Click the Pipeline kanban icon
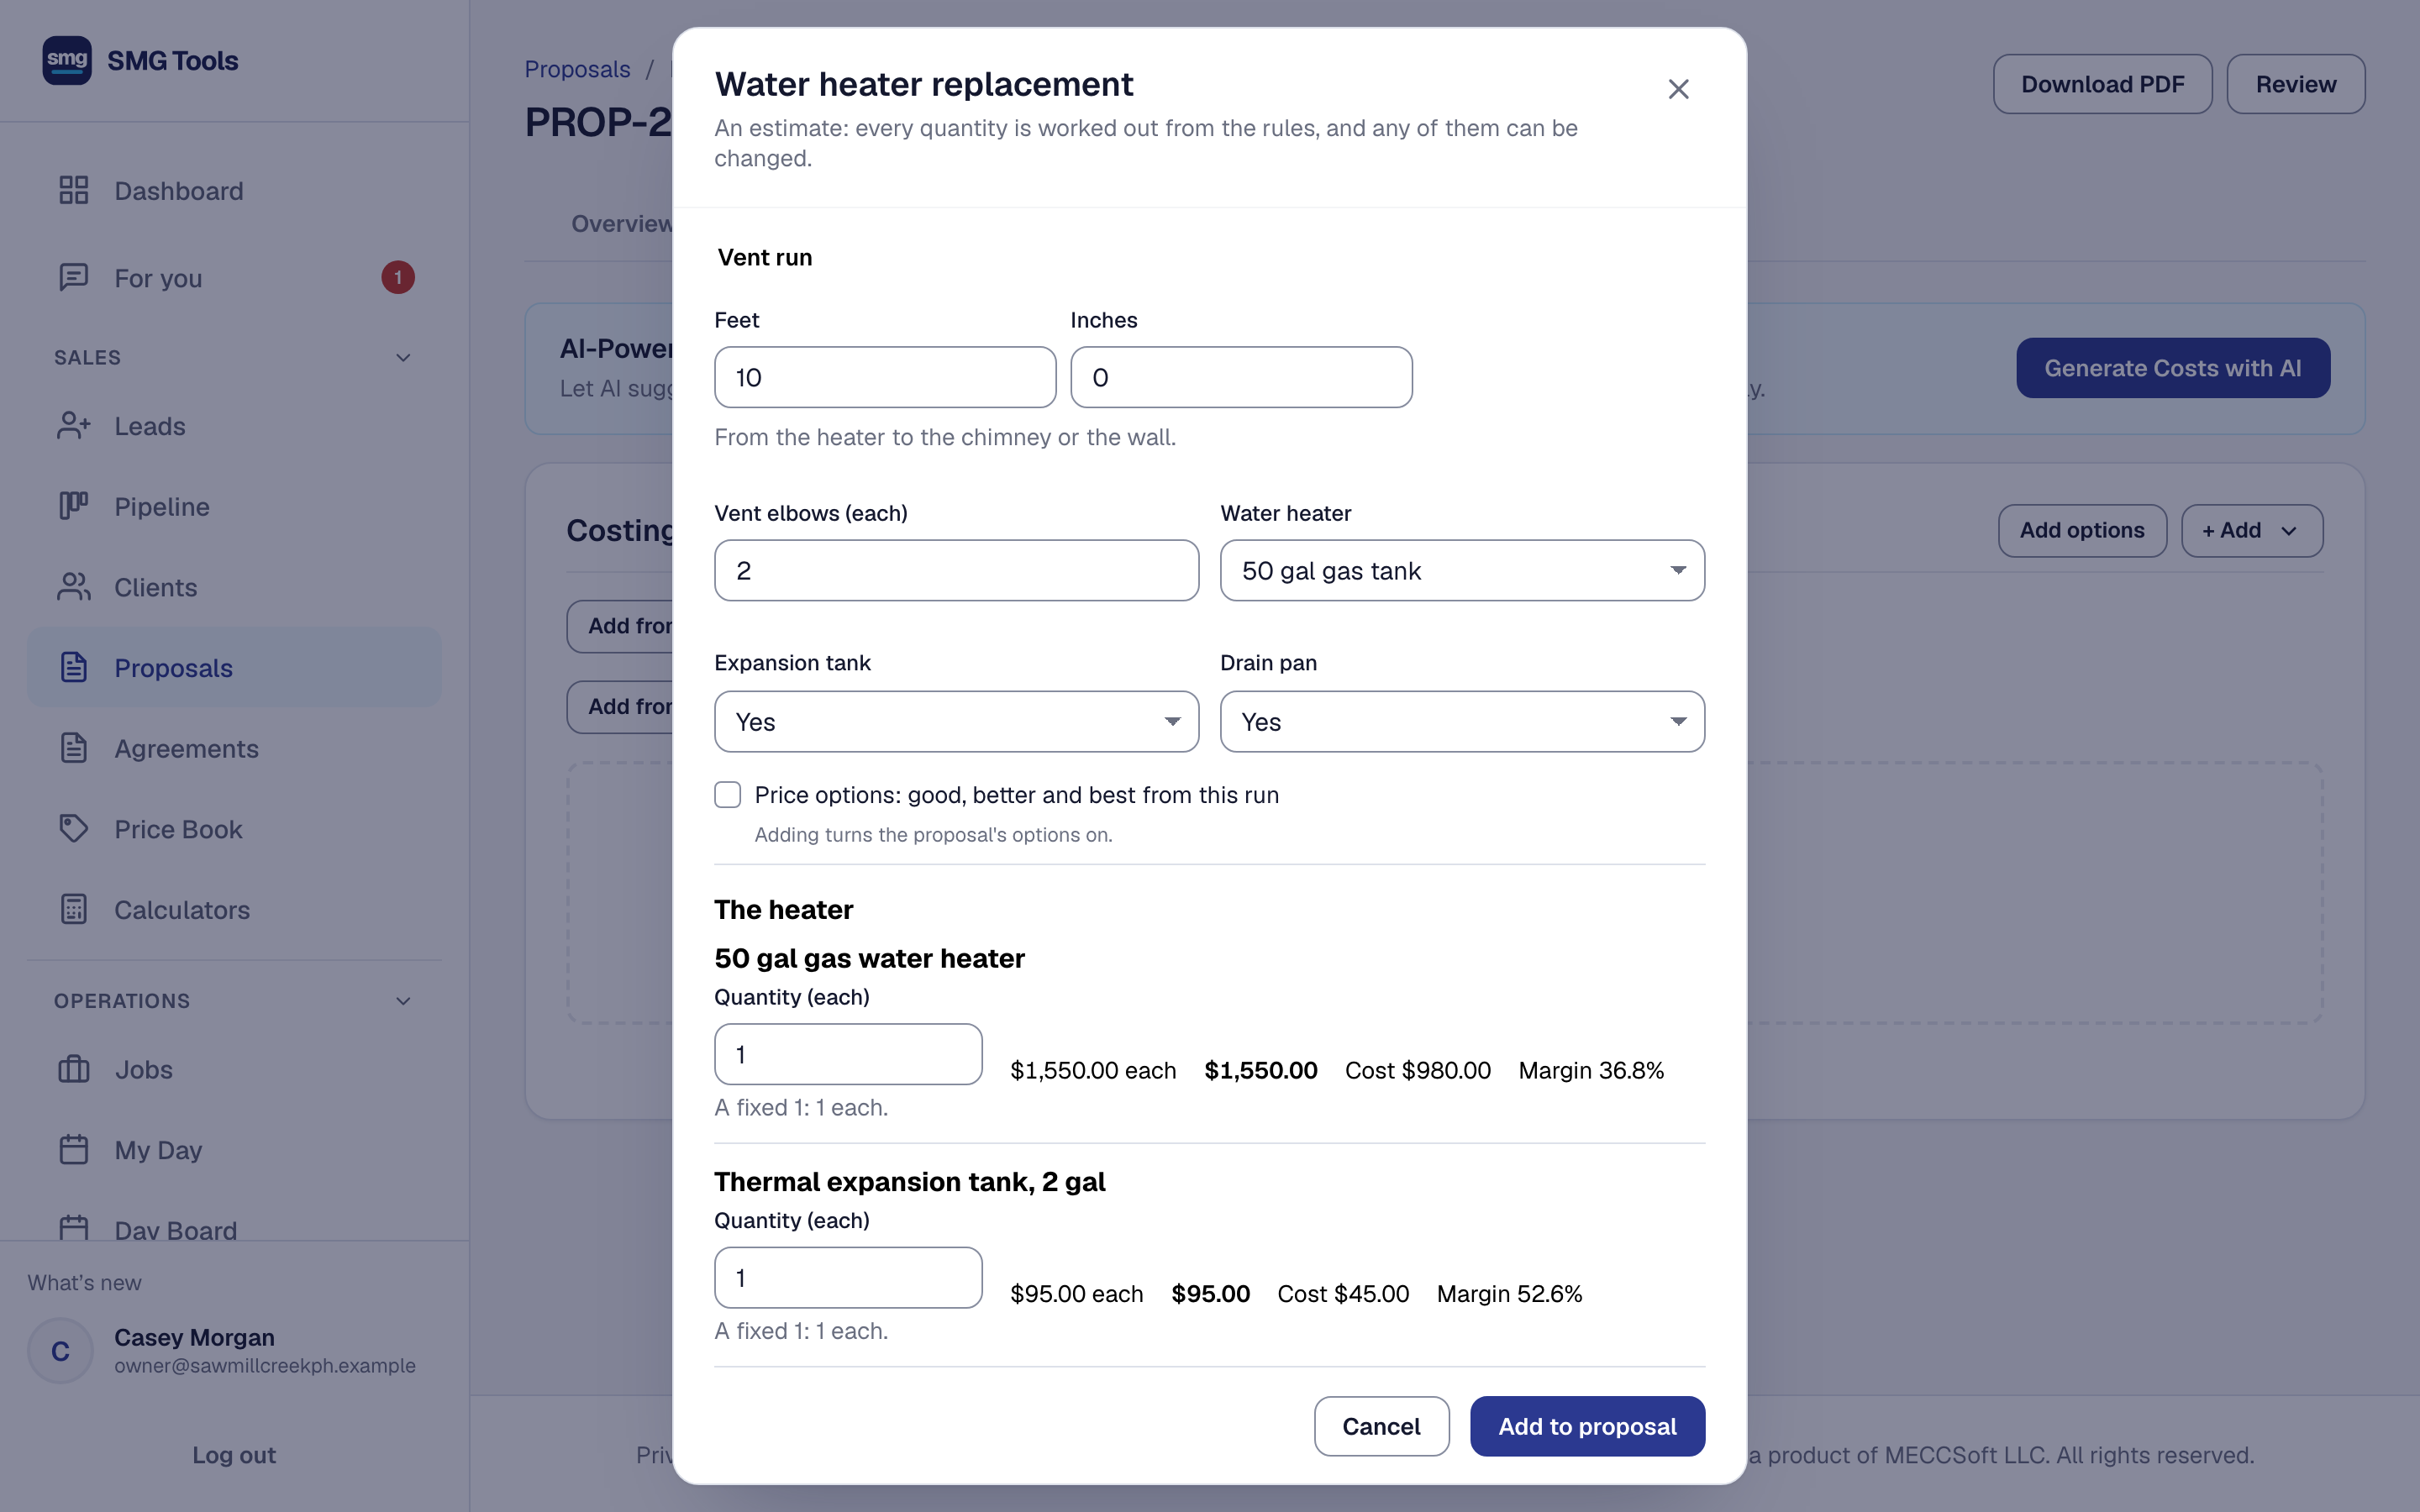This screenshot has width=2420, height=1512. 74,506
